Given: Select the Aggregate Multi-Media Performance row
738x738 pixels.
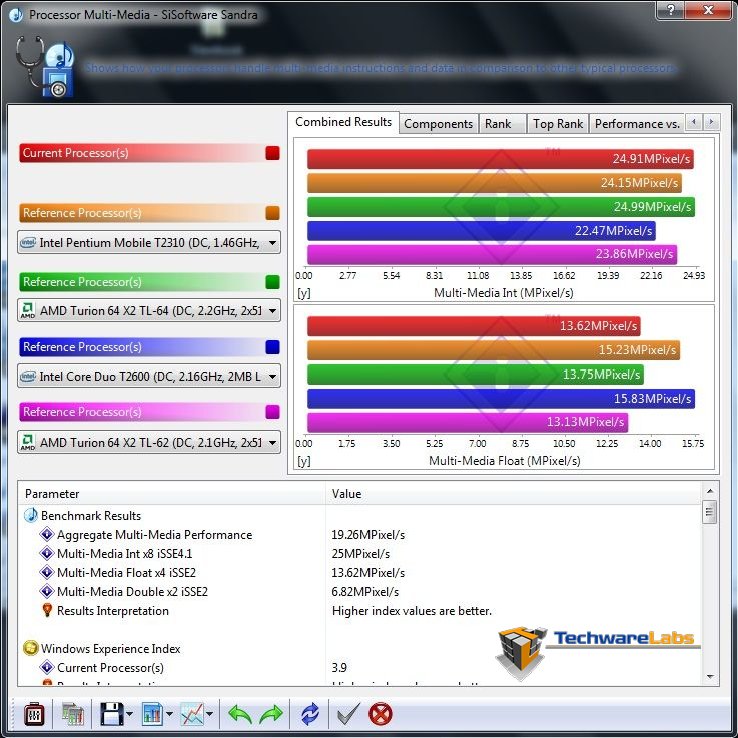Looking at the screenshot, I should point(360,535).
